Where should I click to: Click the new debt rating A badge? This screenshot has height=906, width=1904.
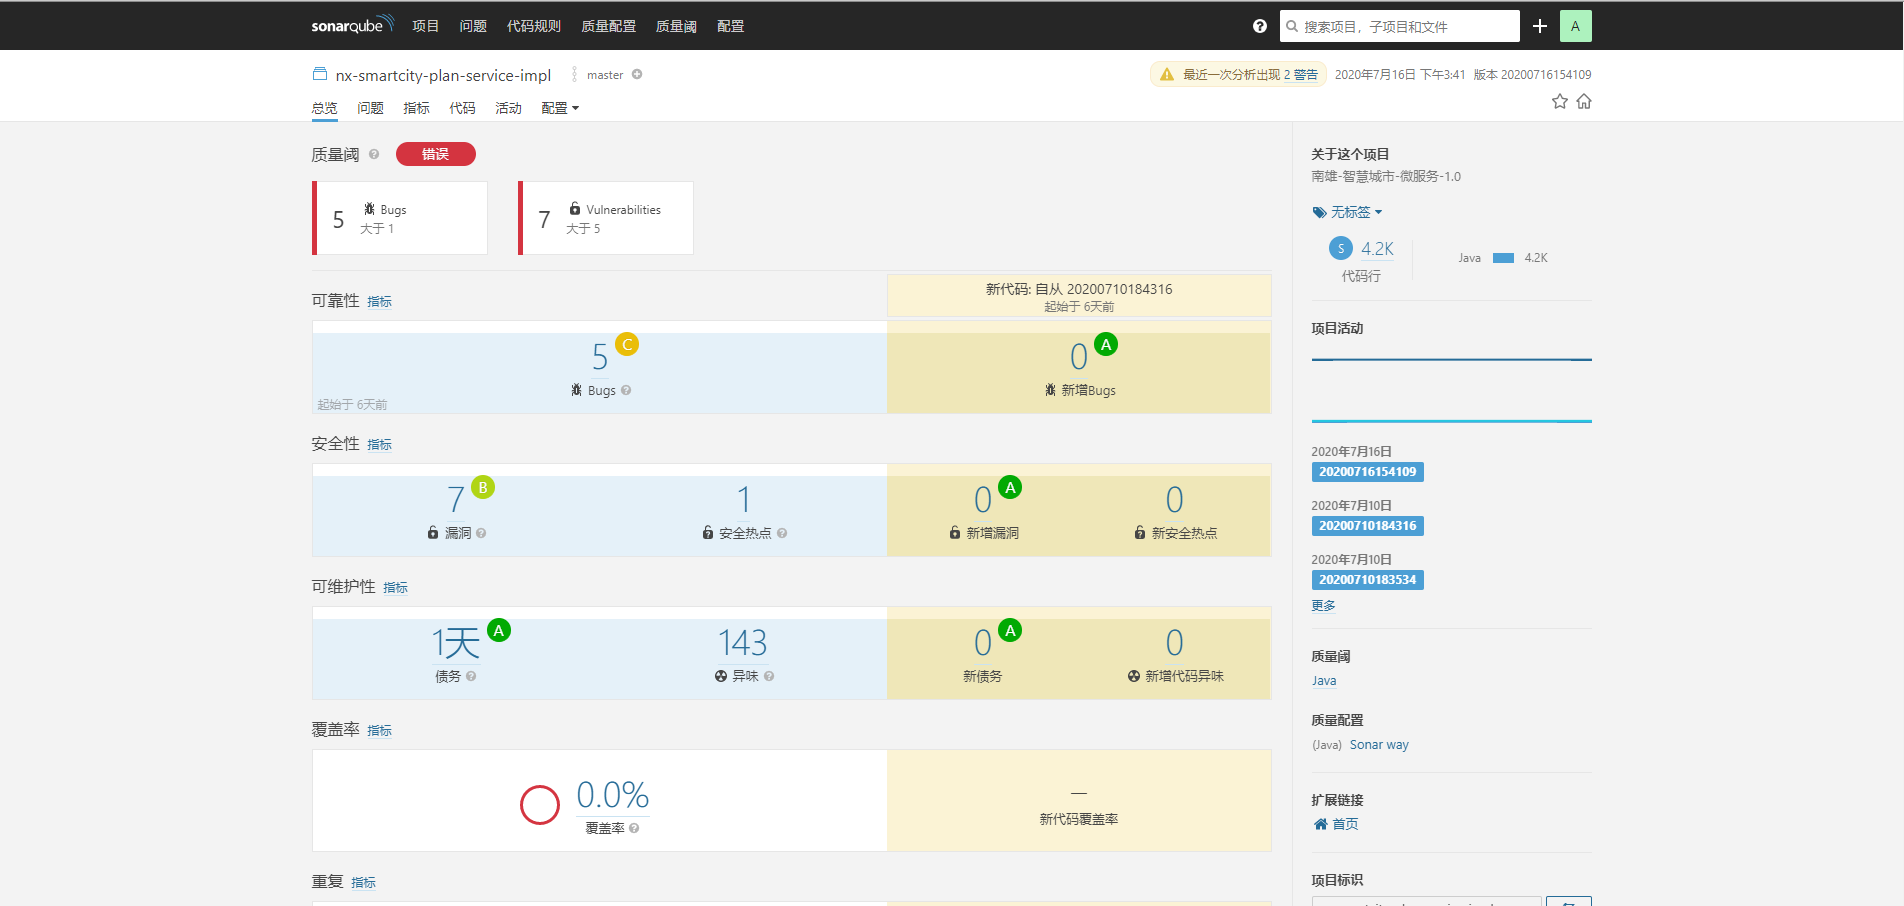click(x=1010, y=630)
